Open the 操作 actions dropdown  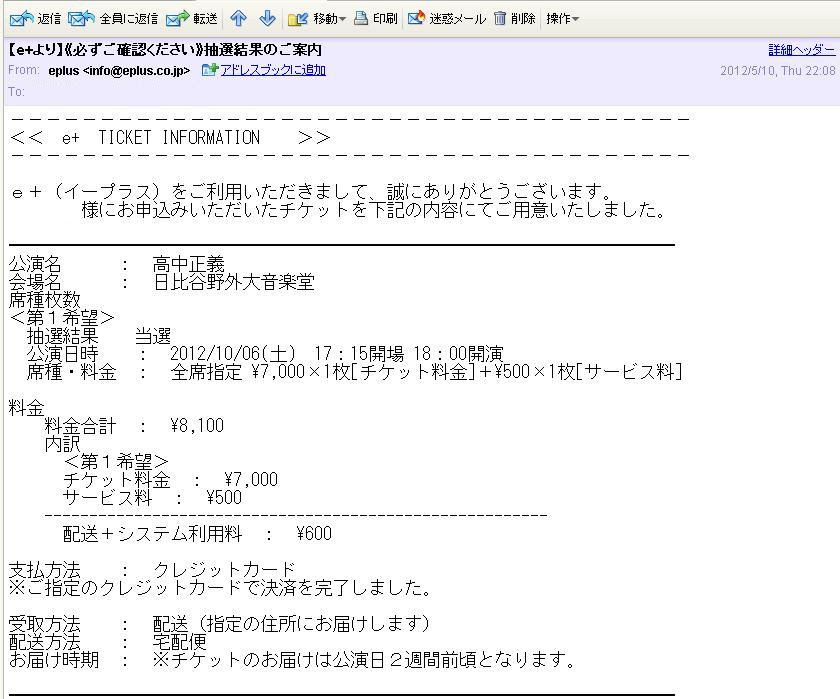click(x=562, y=19)
